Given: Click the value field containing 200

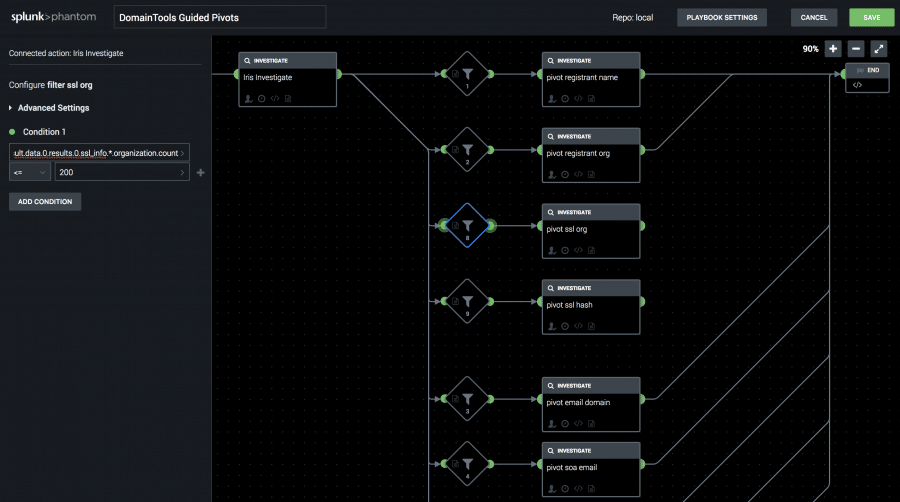Looking at the screenshot, I should (x=122, y=172).
